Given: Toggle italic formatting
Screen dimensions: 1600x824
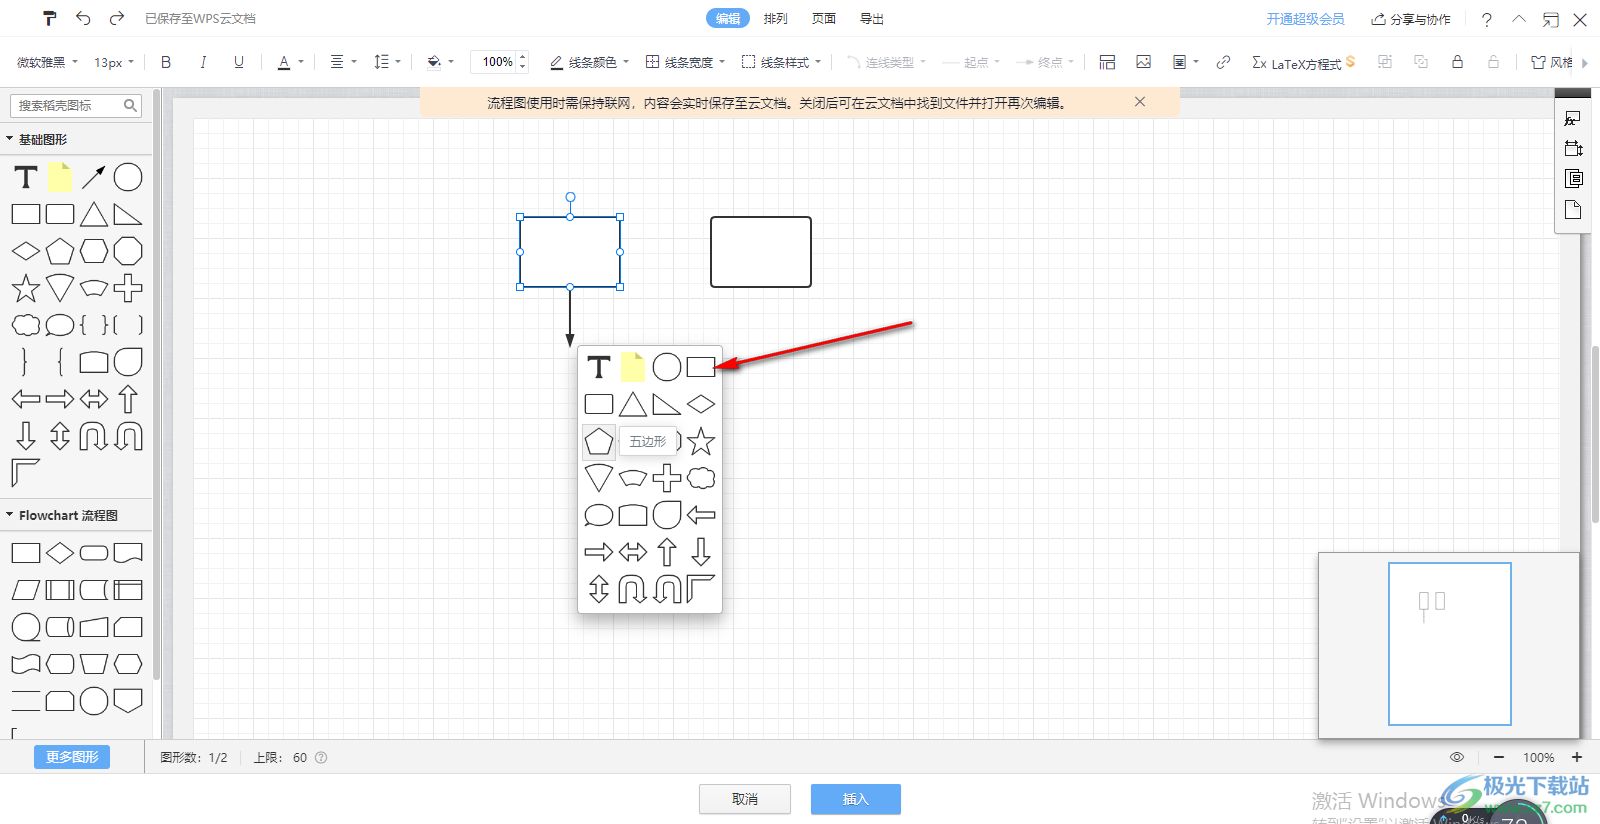Looking at the screenshot, I should click(203, 62).
